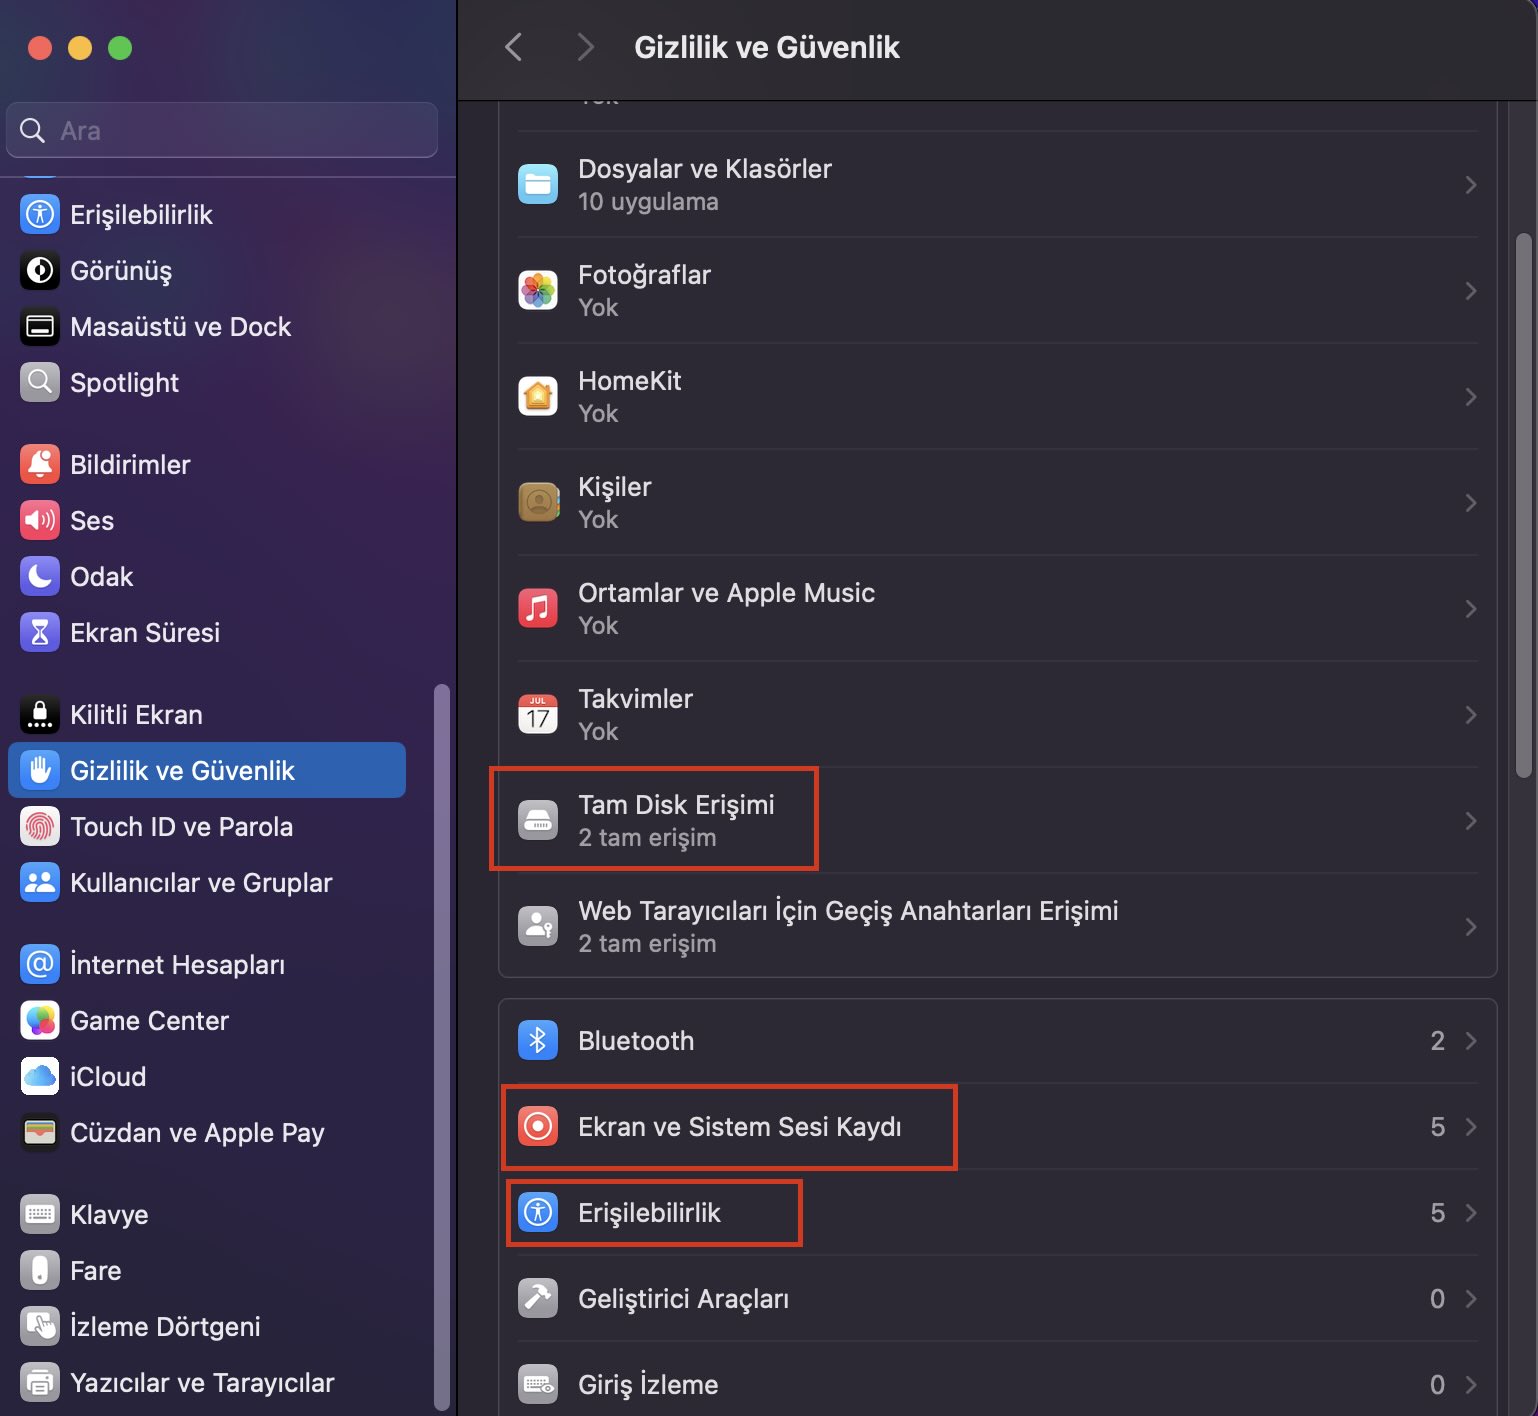This screenshot has height=1416, width=1538.
Task: Click the Geliştirici Araçları hammer icon
Action: point(538,1298)
